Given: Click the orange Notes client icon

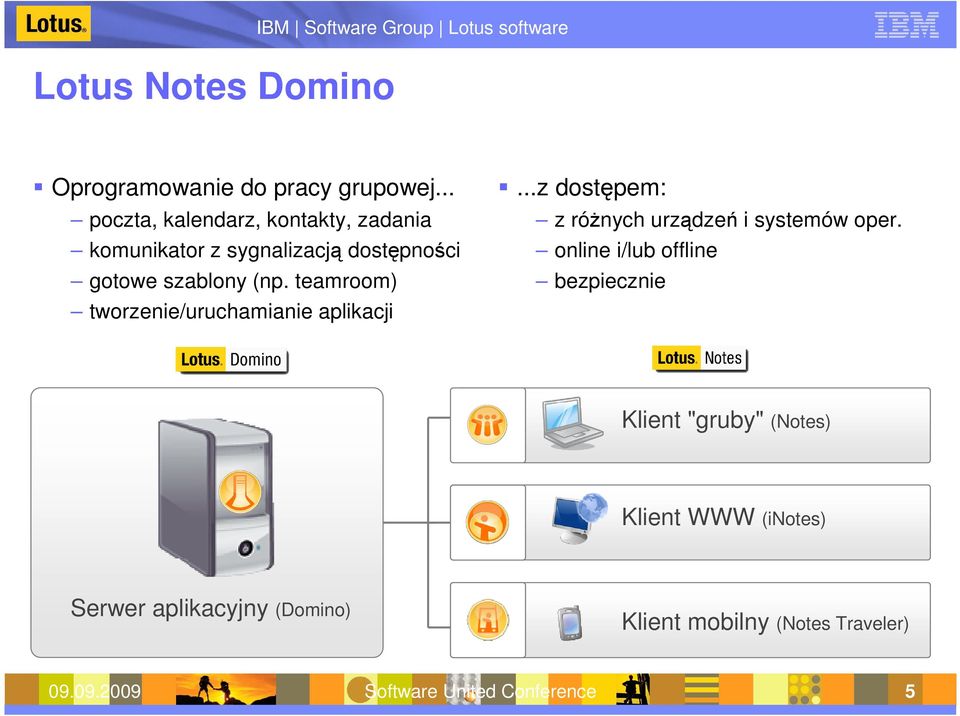Looking at the screenshot, I should (x=487, y=424).
